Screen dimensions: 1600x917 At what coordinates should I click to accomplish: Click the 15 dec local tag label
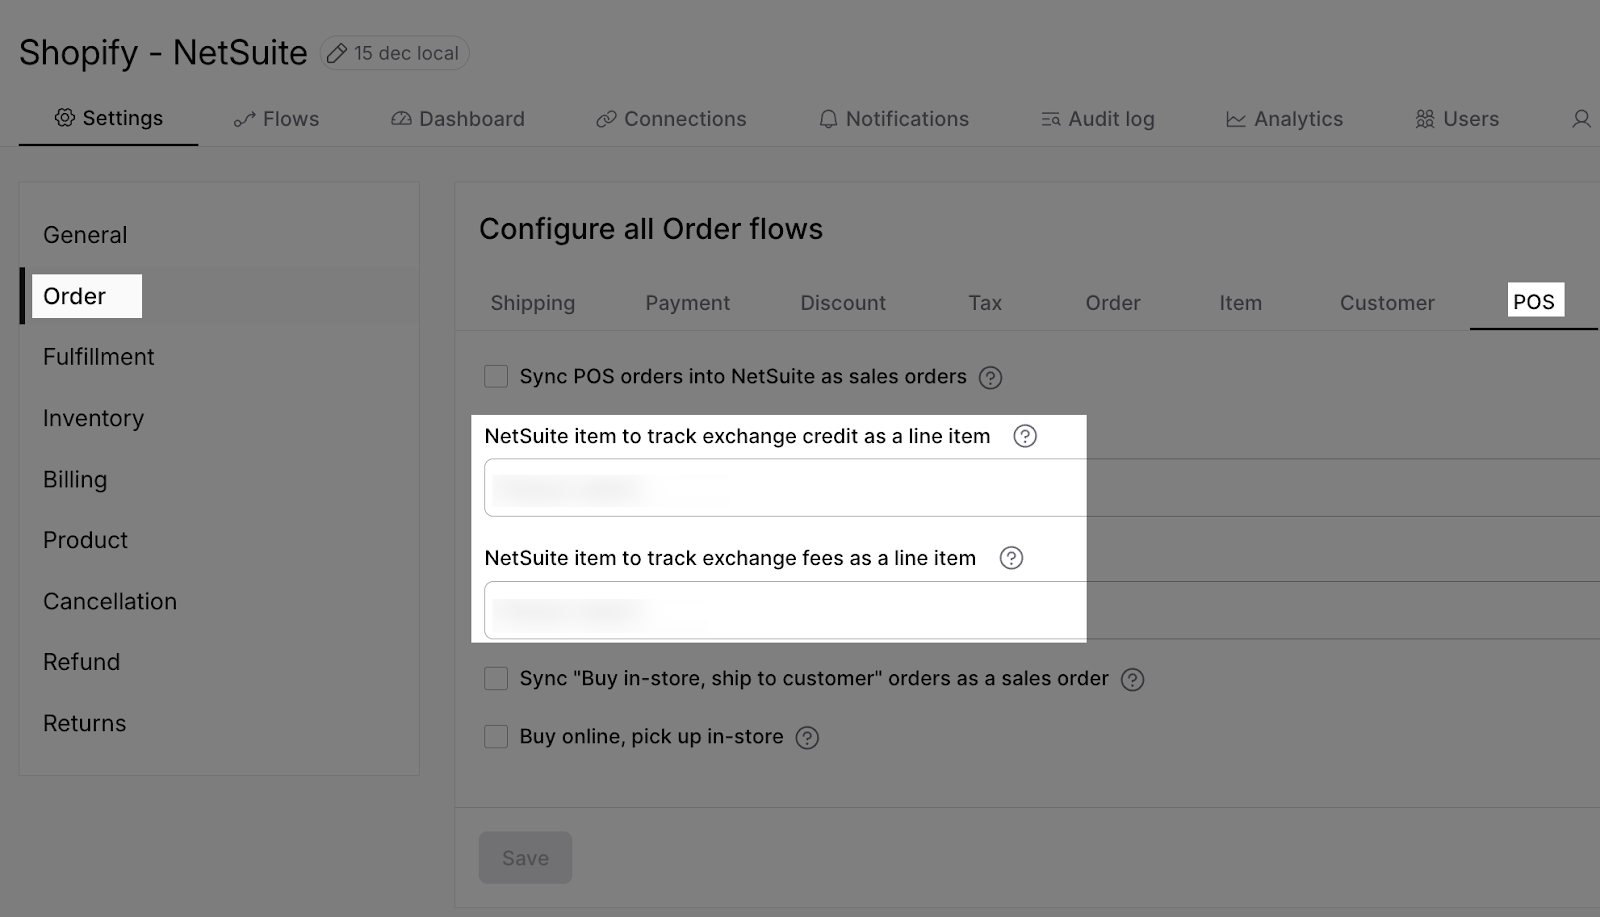pyautogui.click(x=406, y=53)
